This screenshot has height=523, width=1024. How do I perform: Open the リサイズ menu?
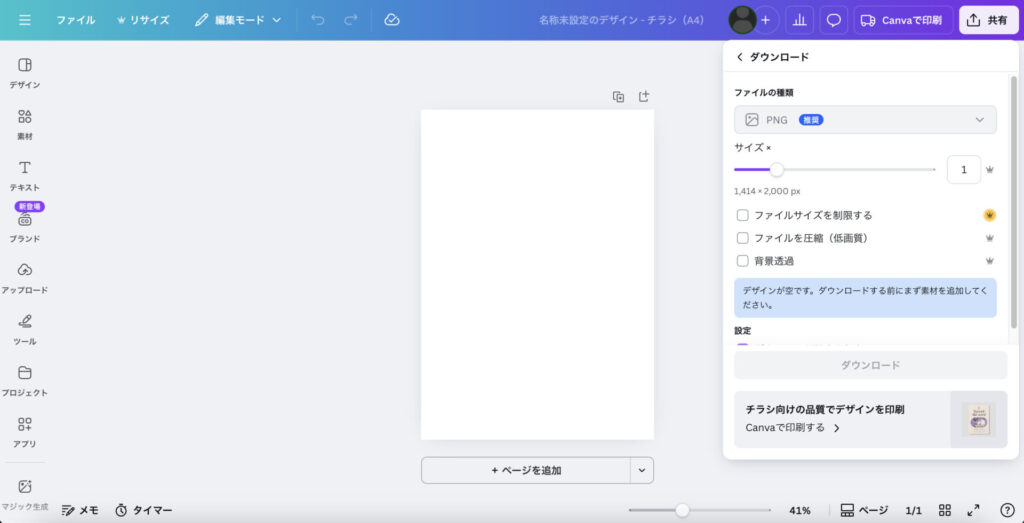[143, 20]
